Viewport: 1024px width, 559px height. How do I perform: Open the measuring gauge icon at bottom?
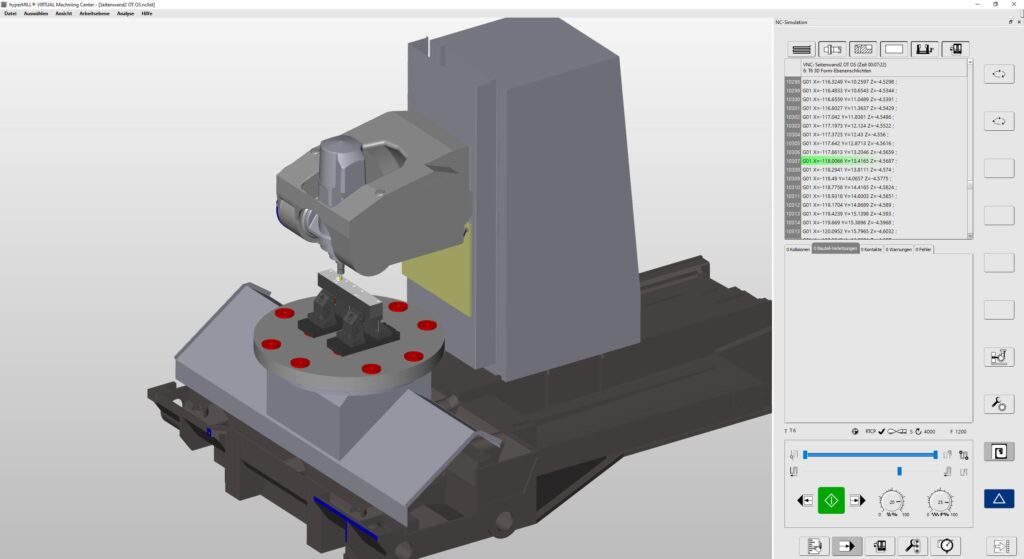[946, 546]
